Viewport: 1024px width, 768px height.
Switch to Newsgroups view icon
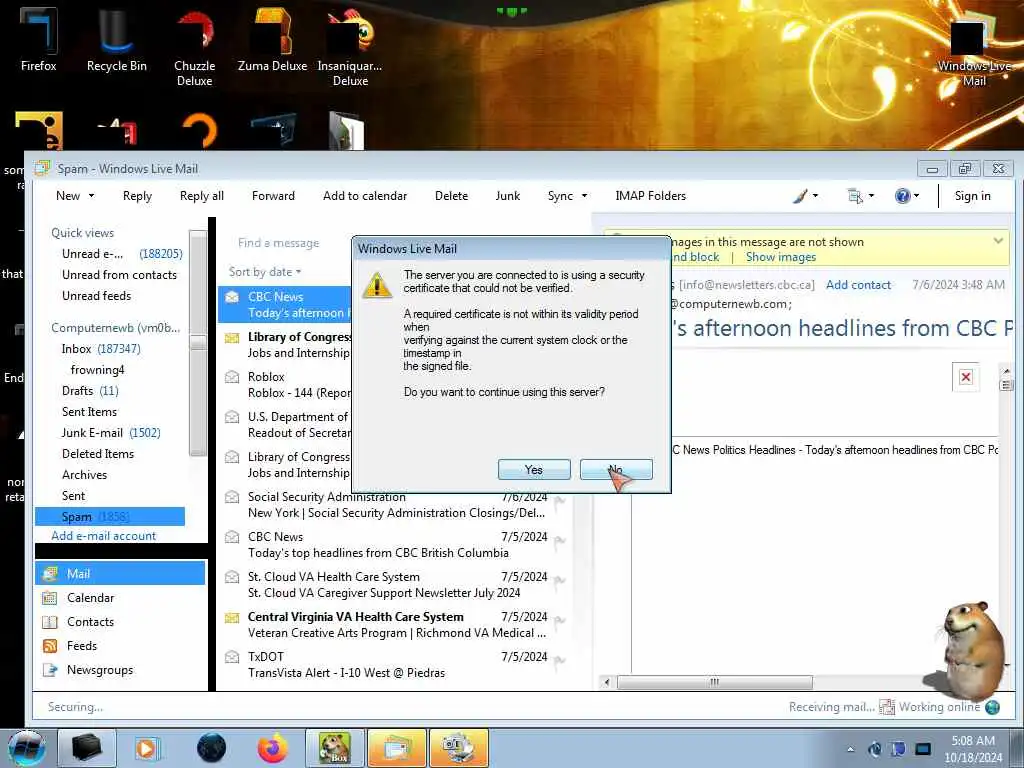coord(50,669)
